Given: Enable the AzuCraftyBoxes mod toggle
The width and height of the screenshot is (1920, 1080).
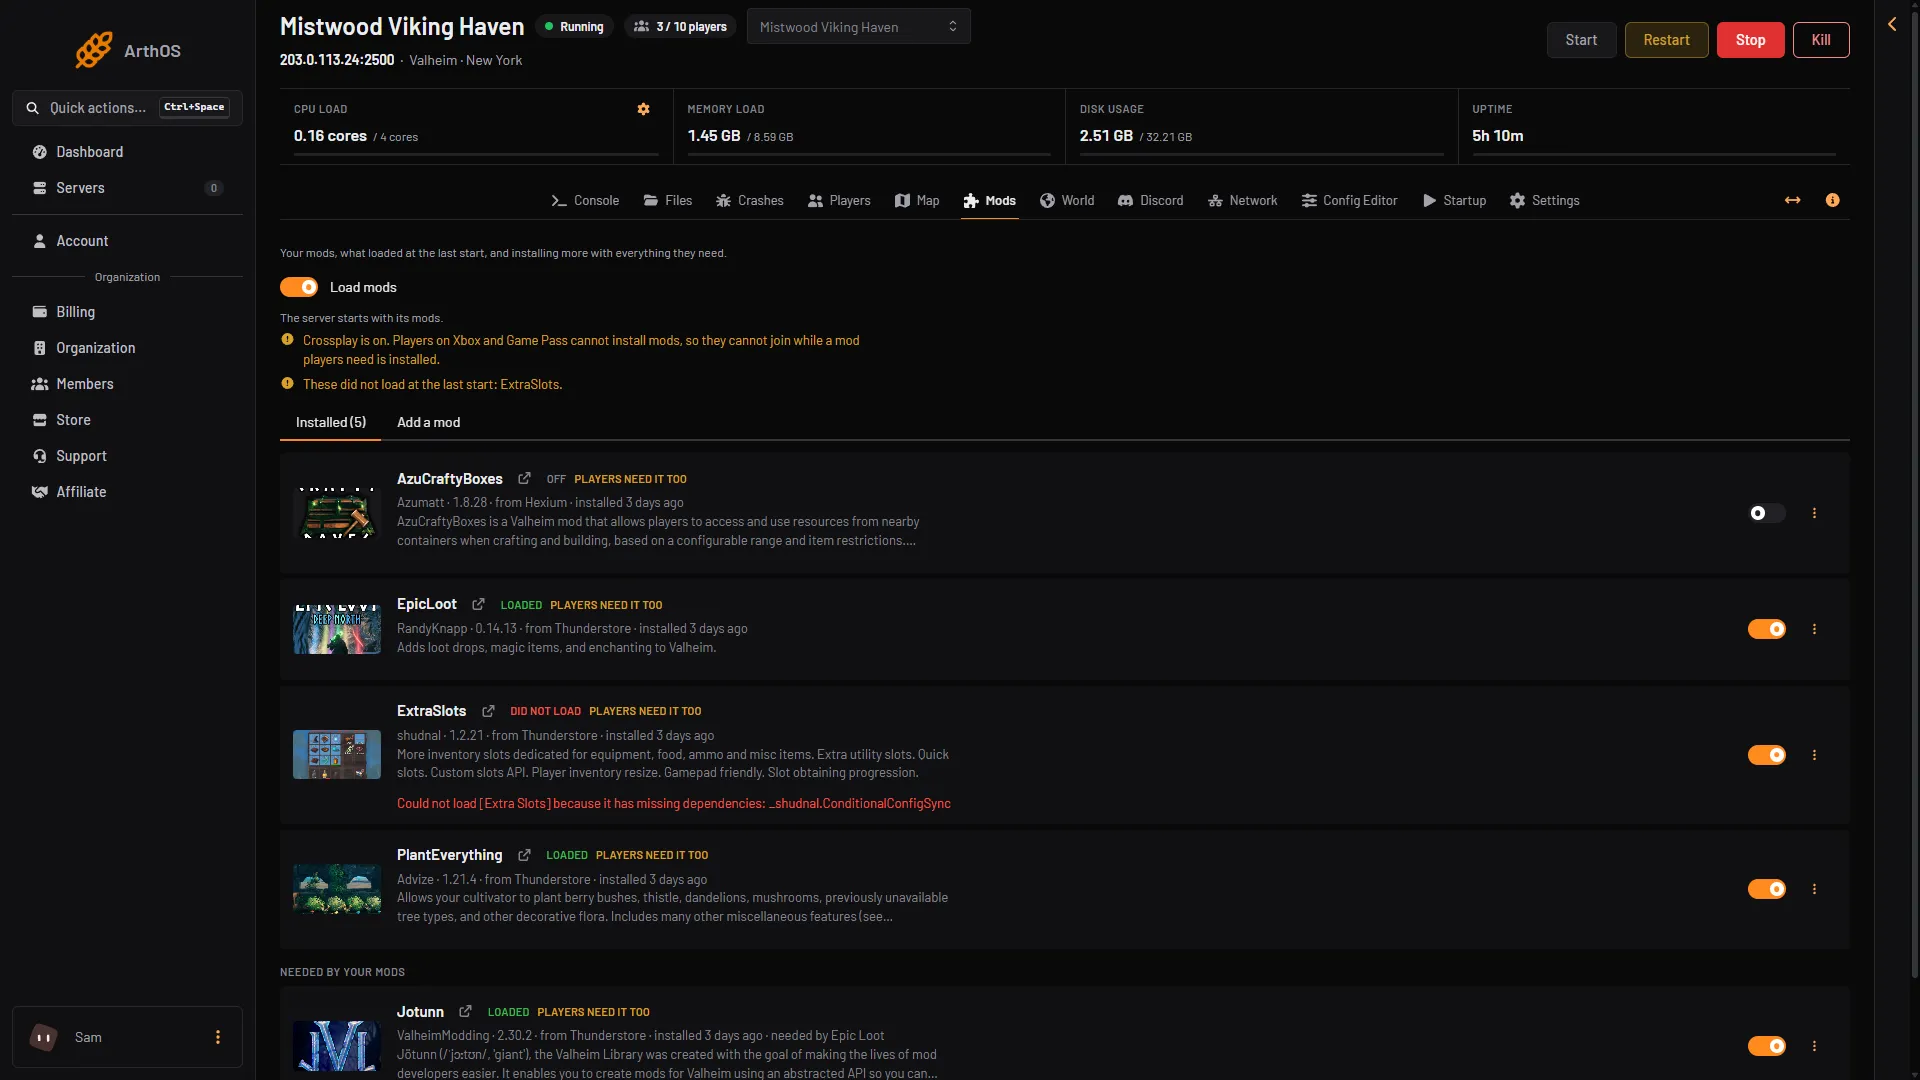Looking at the screenshot, I should (1766, 513).
